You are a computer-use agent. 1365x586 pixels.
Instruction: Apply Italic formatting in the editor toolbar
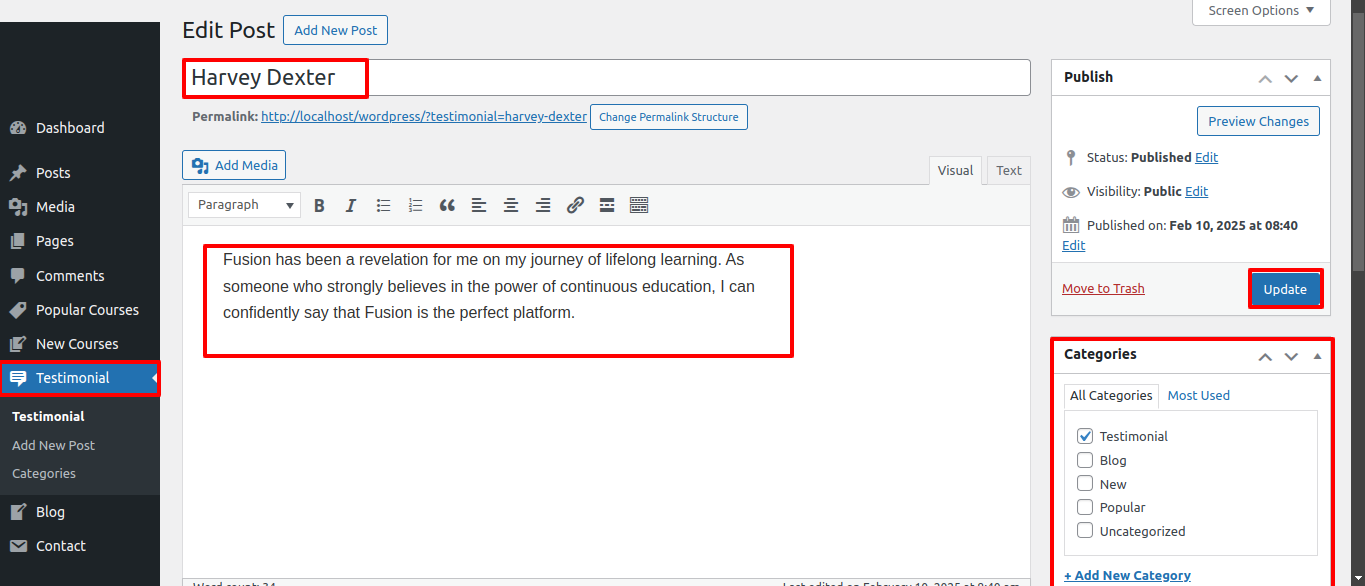pos(351,205)
